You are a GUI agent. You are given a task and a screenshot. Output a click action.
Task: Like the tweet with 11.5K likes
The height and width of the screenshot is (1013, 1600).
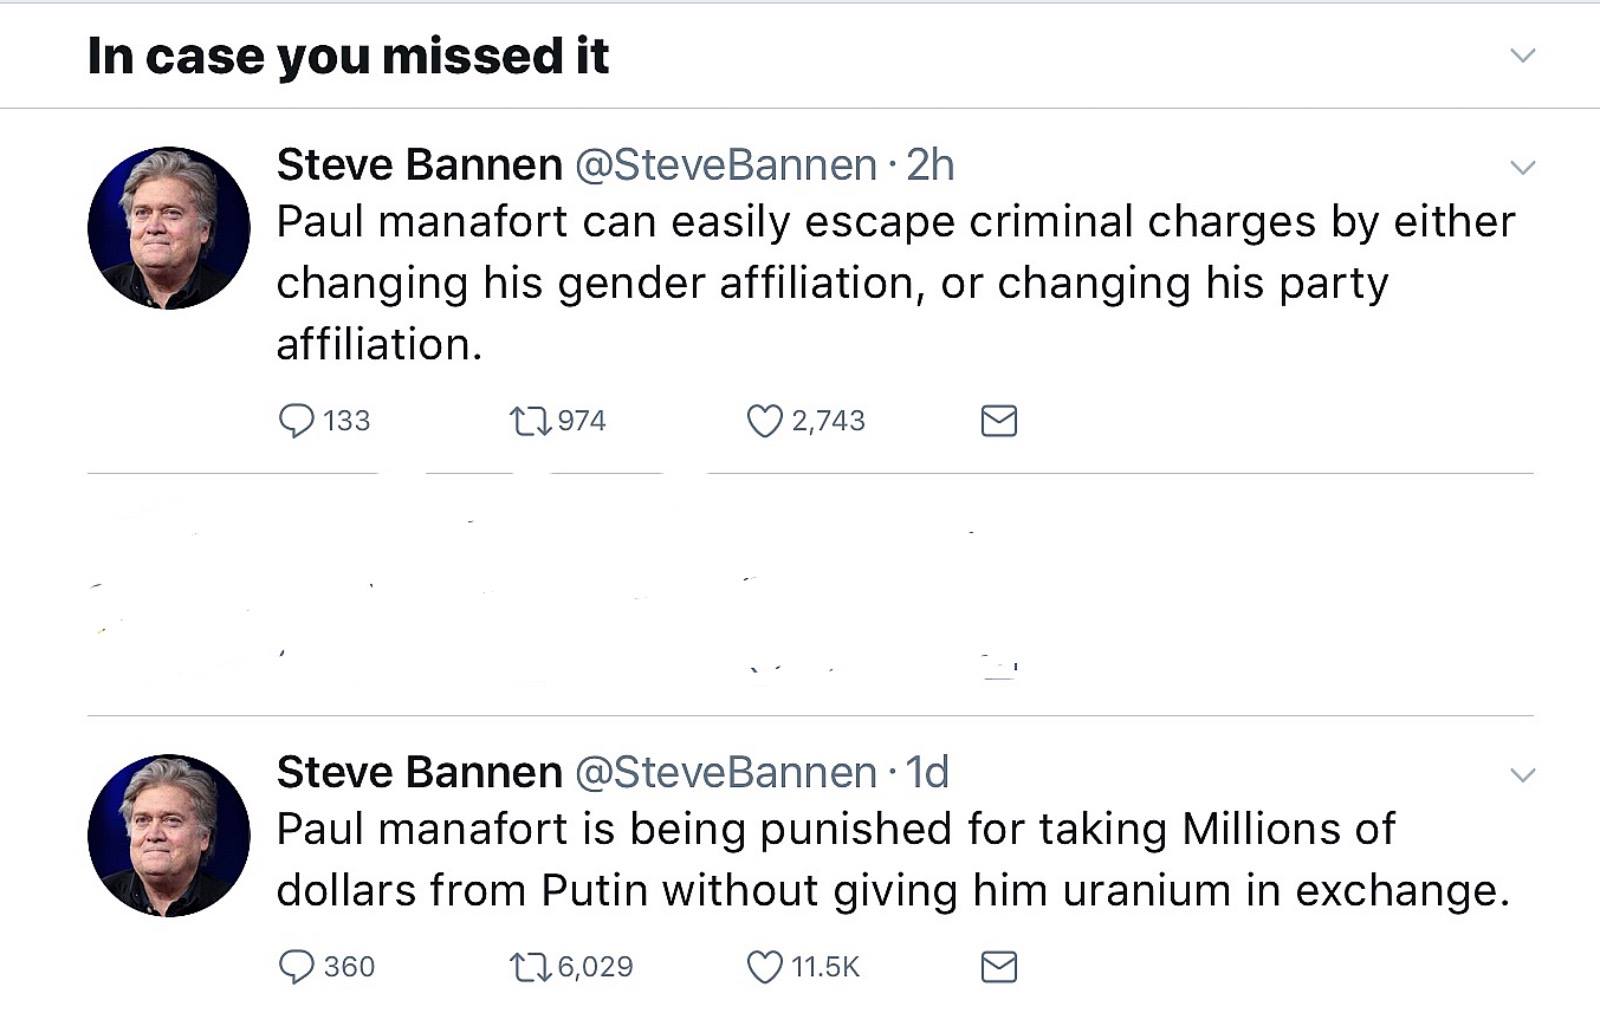pyautogui.click(x=765, y=967)
